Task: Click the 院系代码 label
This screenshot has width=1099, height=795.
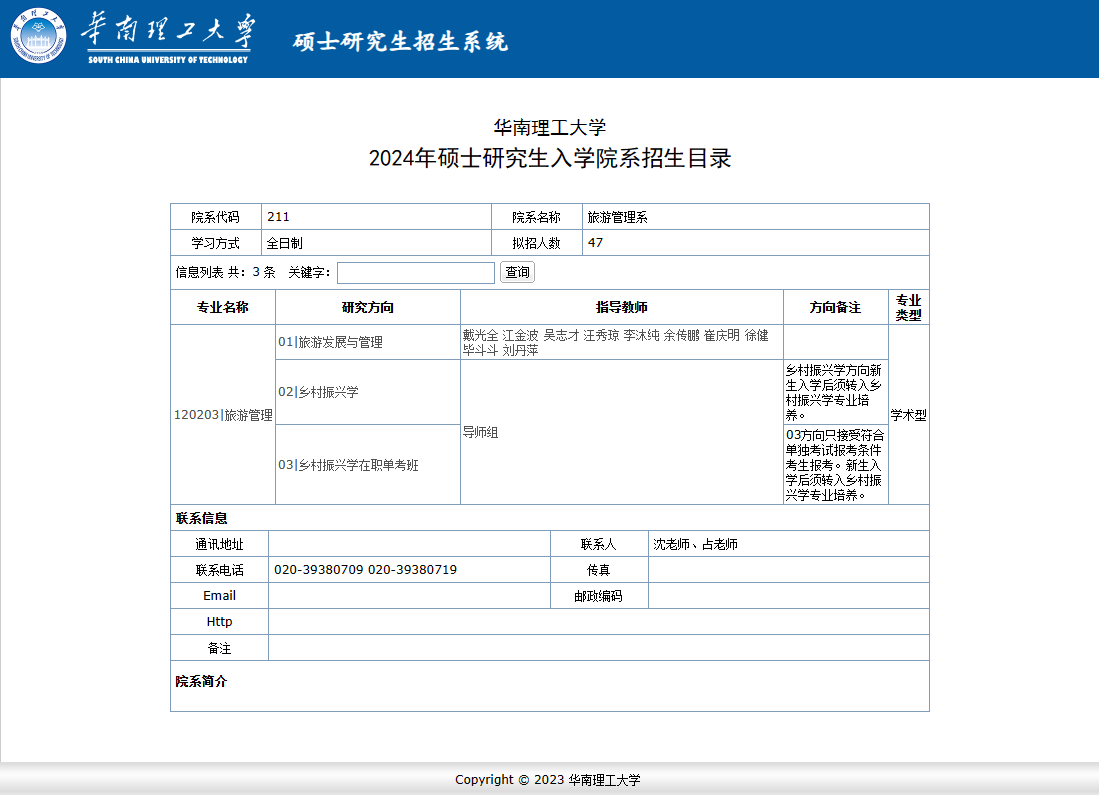Action: point(215,217)
